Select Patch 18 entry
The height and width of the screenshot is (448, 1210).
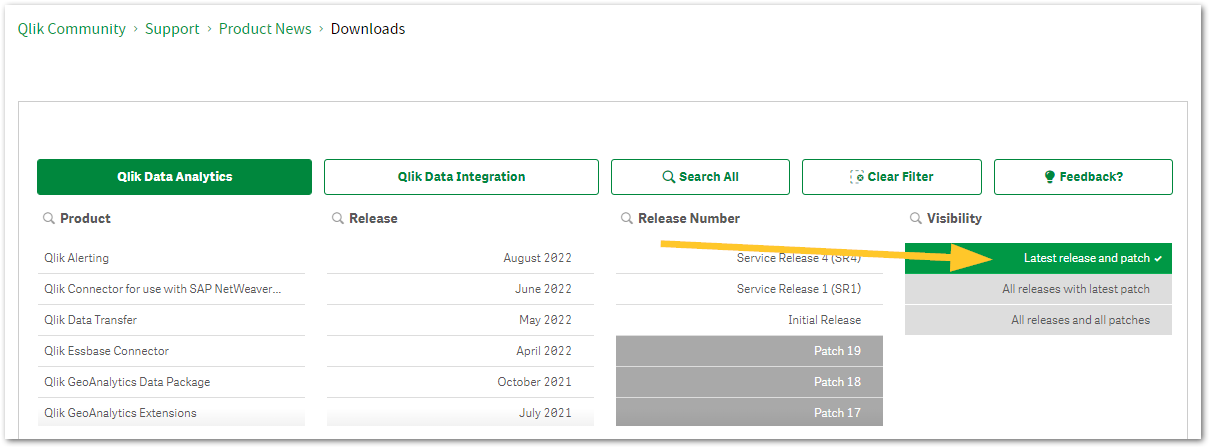[x=749, y=382]
